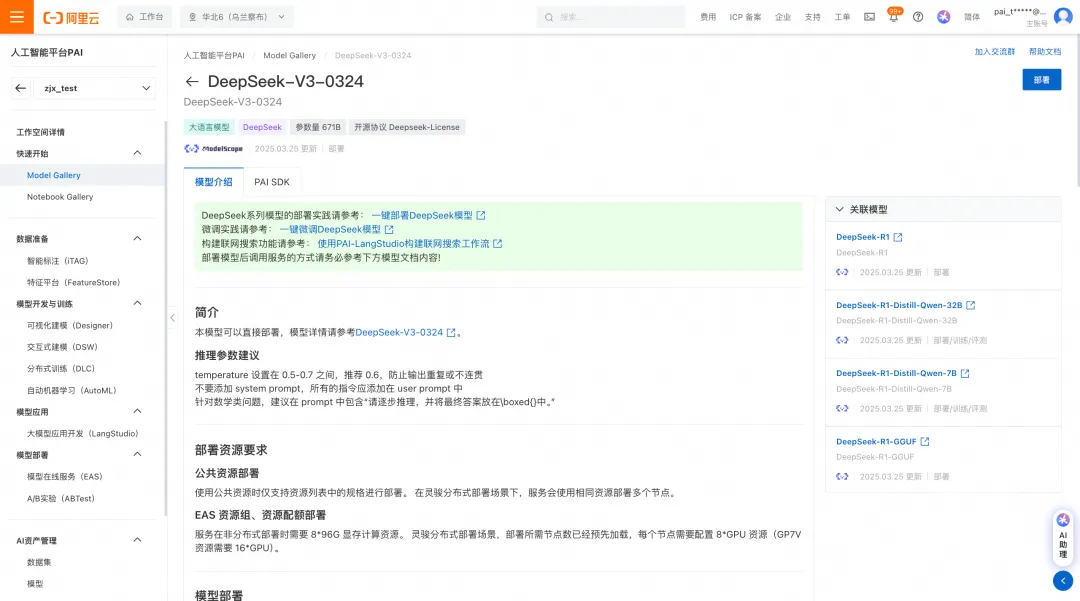The height and width of the screenshot is (601, 1080).
Task: Collapse the 模型开发与训练 section
Action: (x=137, y=303)
